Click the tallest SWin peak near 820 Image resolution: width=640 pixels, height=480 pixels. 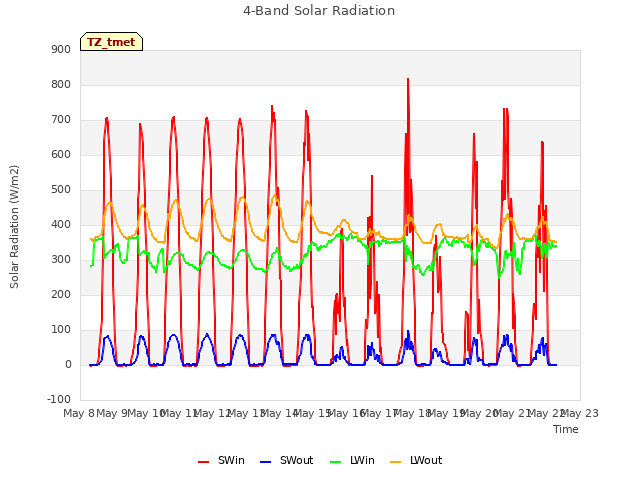point(408,79)
